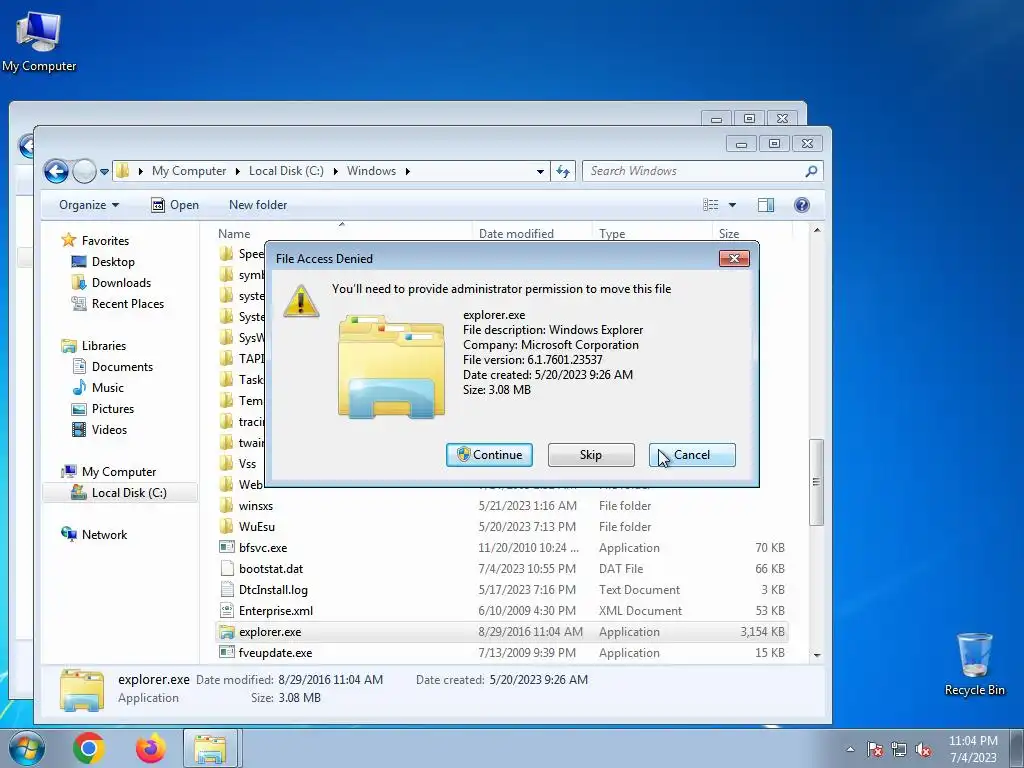1024x768 pixels.
Task: Select DtcInstall.log file
Action: 501,590
